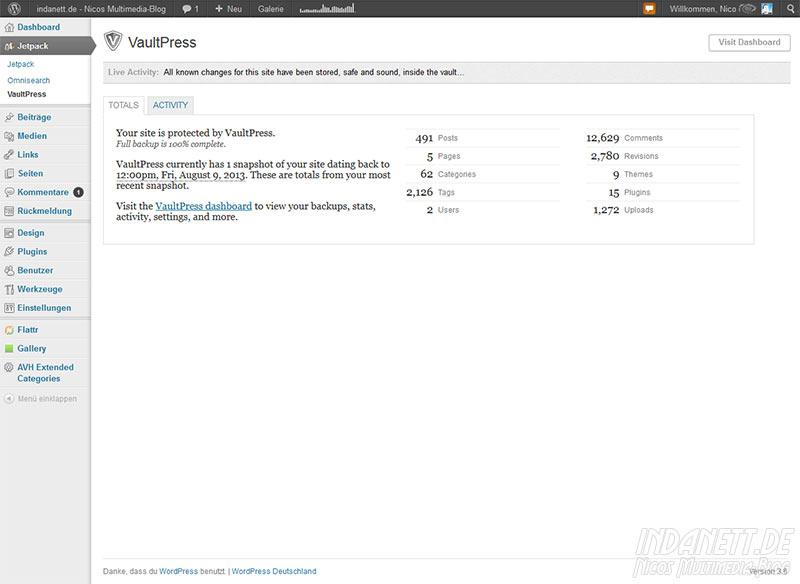Open the Werkzeuge menu label
800x584 pixels.
[40, 289]
